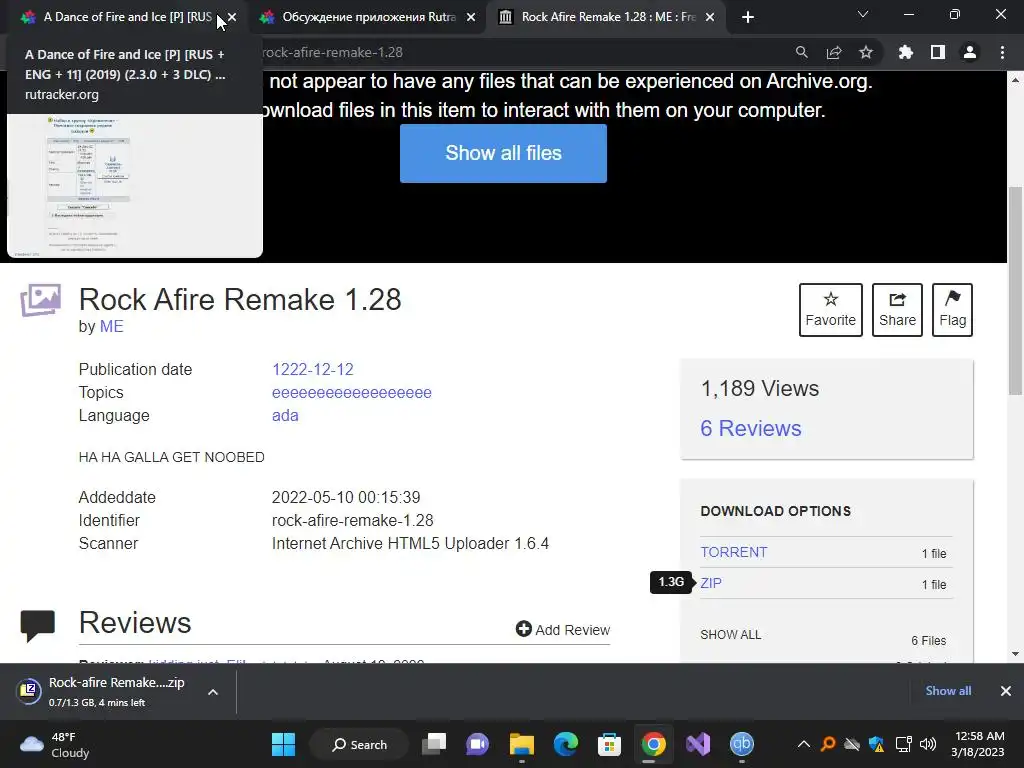Open the tab search chevron
Image resolution: width=1024 pixels, height=768 pixels.
click(x=863, y=14)
